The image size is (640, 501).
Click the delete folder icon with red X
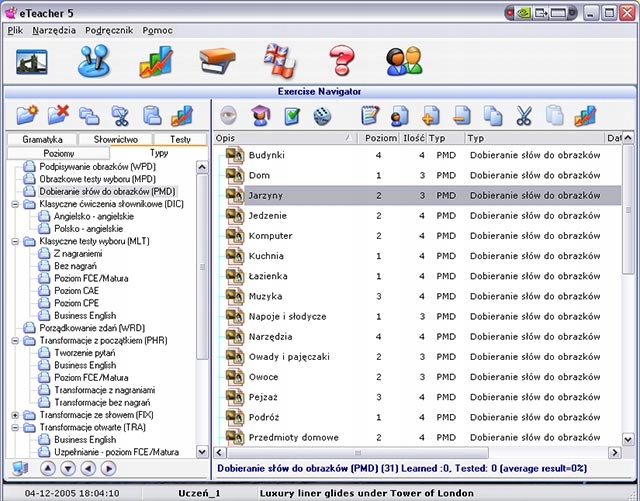point(58,116)
